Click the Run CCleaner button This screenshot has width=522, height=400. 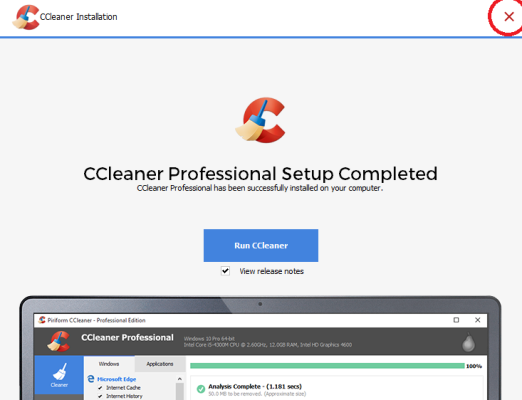pyautogui.click(x=261, y=245)
